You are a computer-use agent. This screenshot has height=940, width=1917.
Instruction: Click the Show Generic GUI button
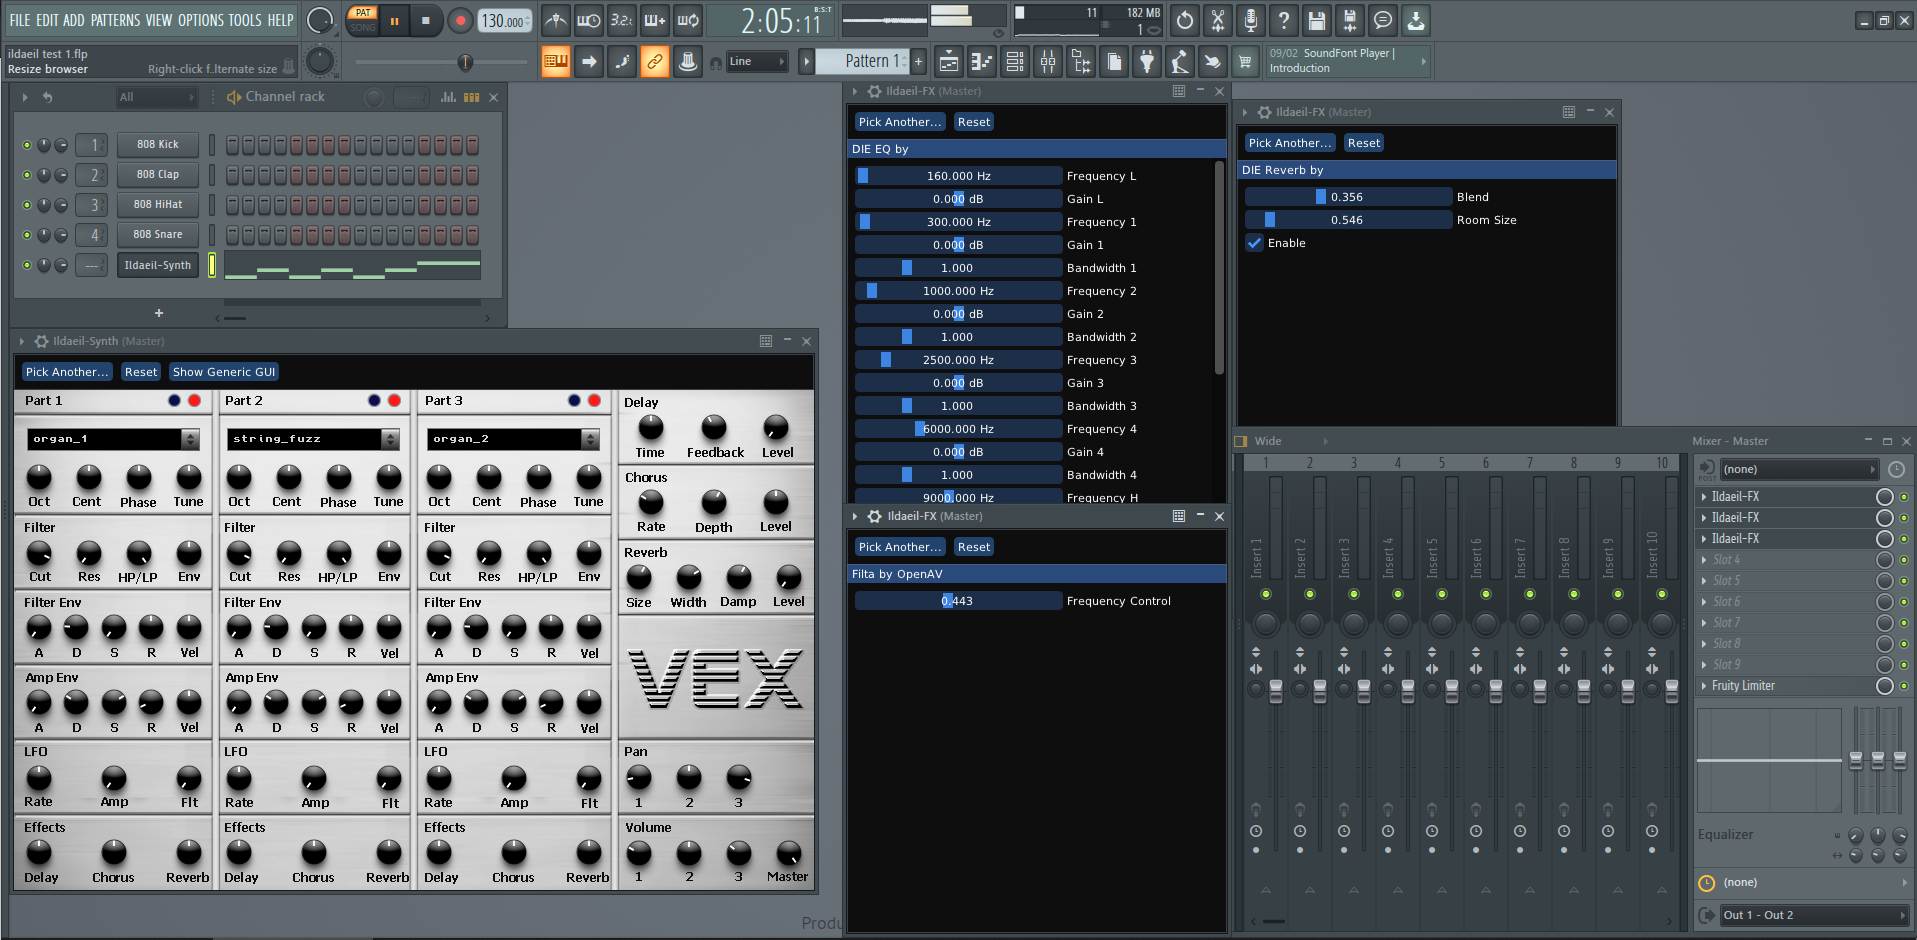coord(223,372)
